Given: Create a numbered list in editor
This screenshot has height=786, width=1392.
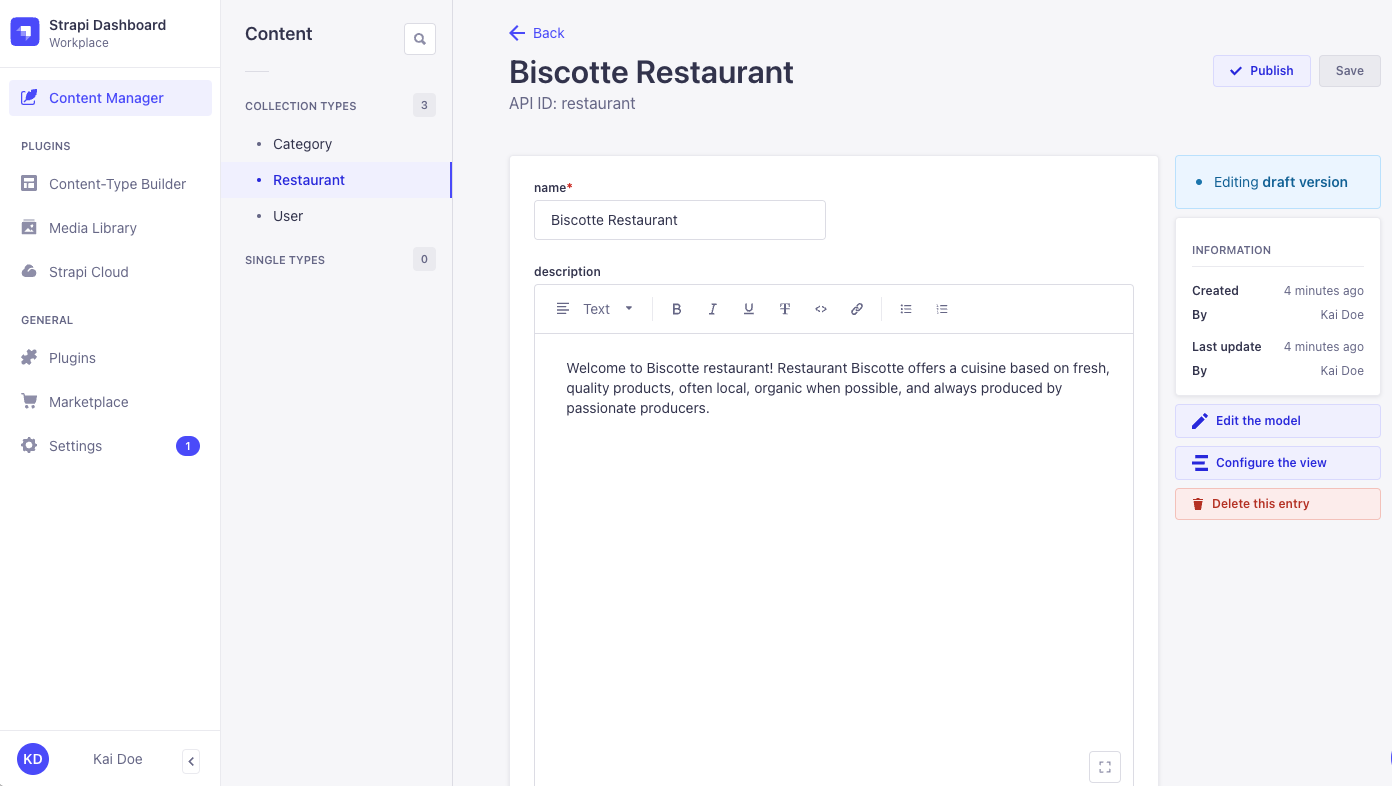Looking at the screenshot, I should point(942,309).
